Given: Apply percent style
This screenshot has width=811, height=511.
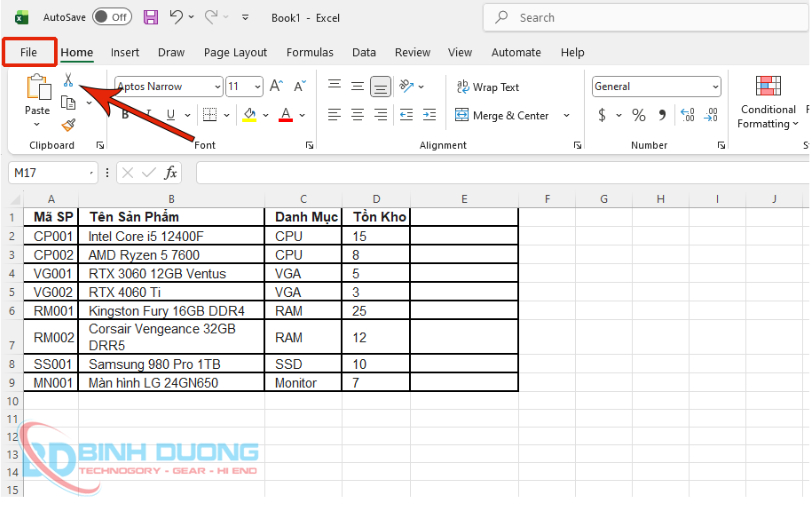Looking at the screenshot, I should point(639,115).
